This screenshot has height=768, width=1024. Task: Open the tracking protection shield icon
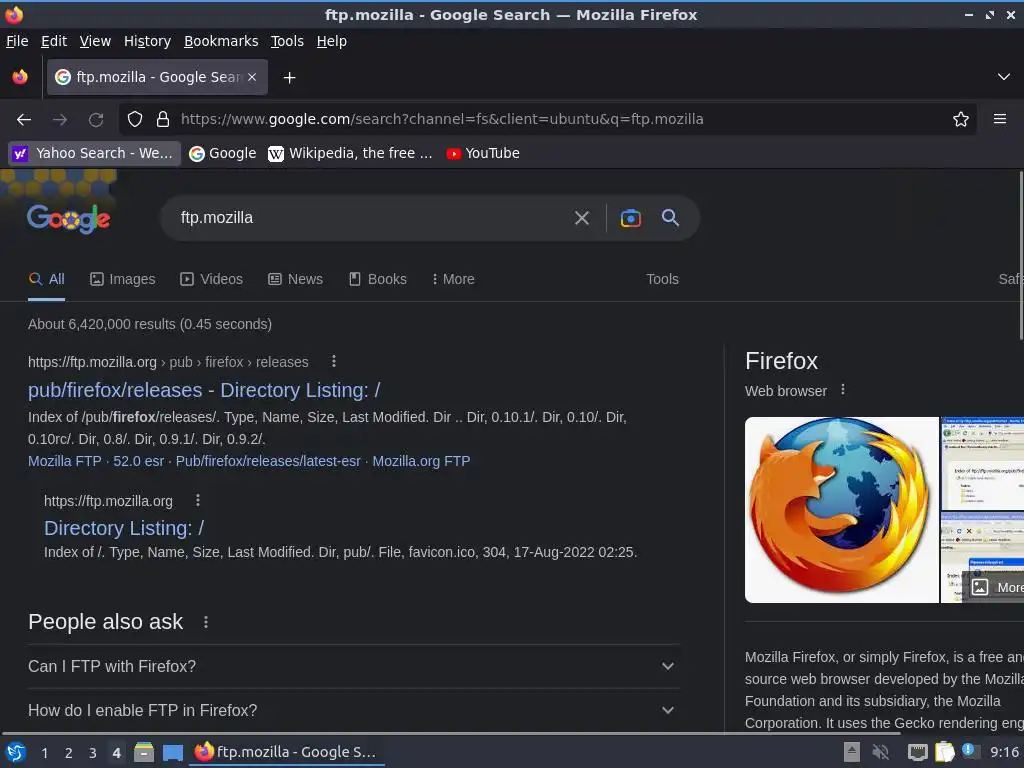click(135, 120)
